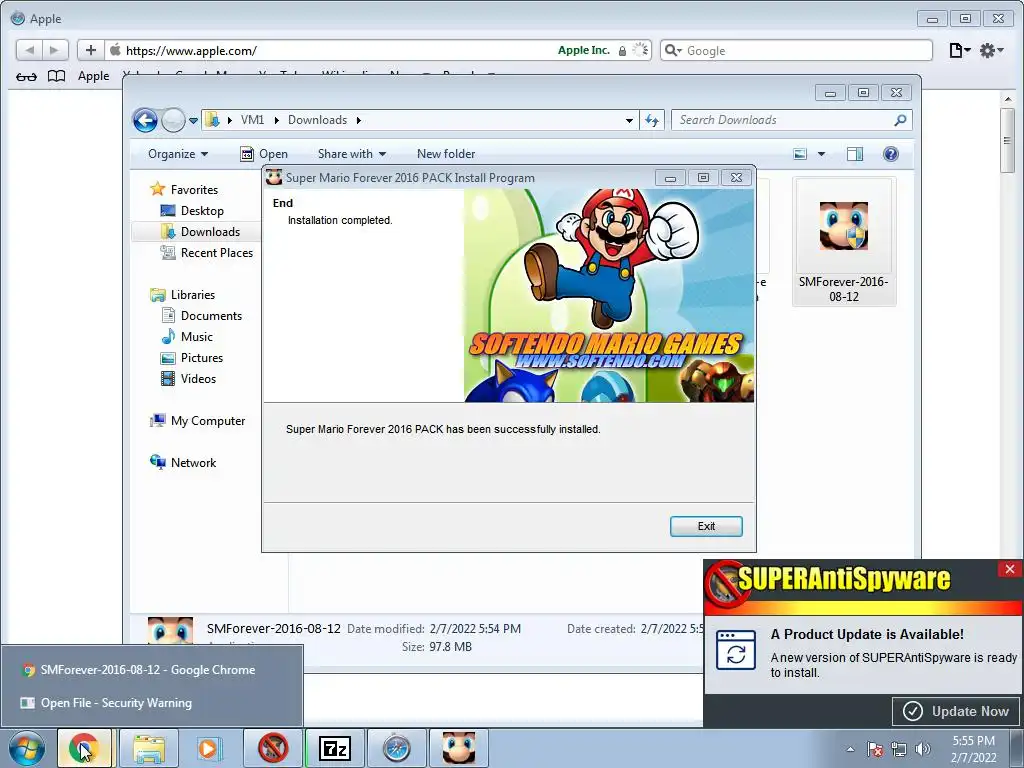This screenshot has width=1024, height=768.
Task: Click the Google Chrome taskbar icon
Action: tap(86, 748)
